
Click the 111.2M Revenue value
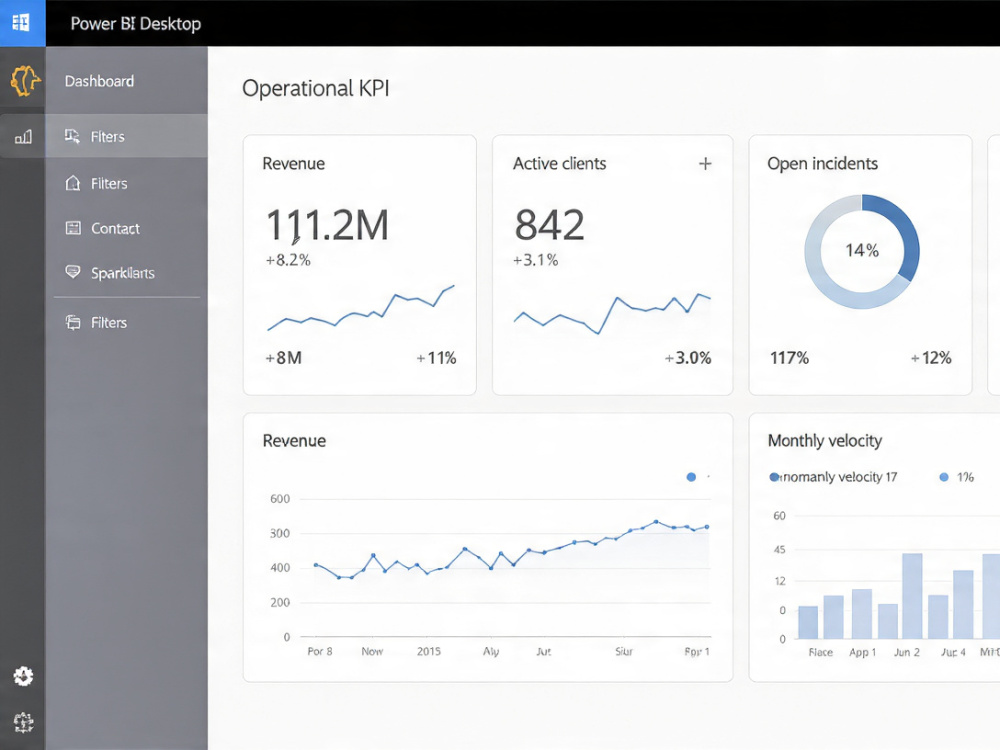327,225
